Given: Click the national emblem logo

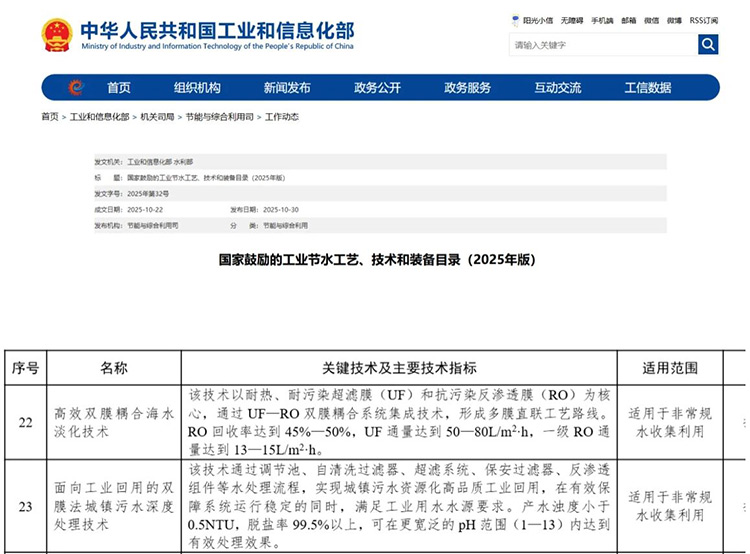Looking at the screenshot, I should point(56,36).
